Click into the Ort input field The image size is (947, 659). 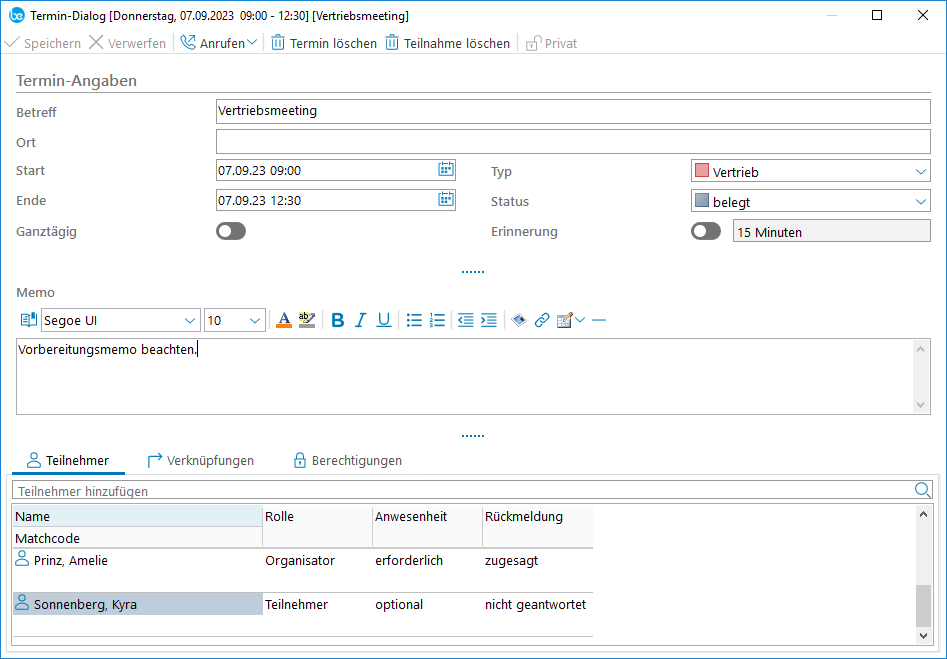pos(572,141)
